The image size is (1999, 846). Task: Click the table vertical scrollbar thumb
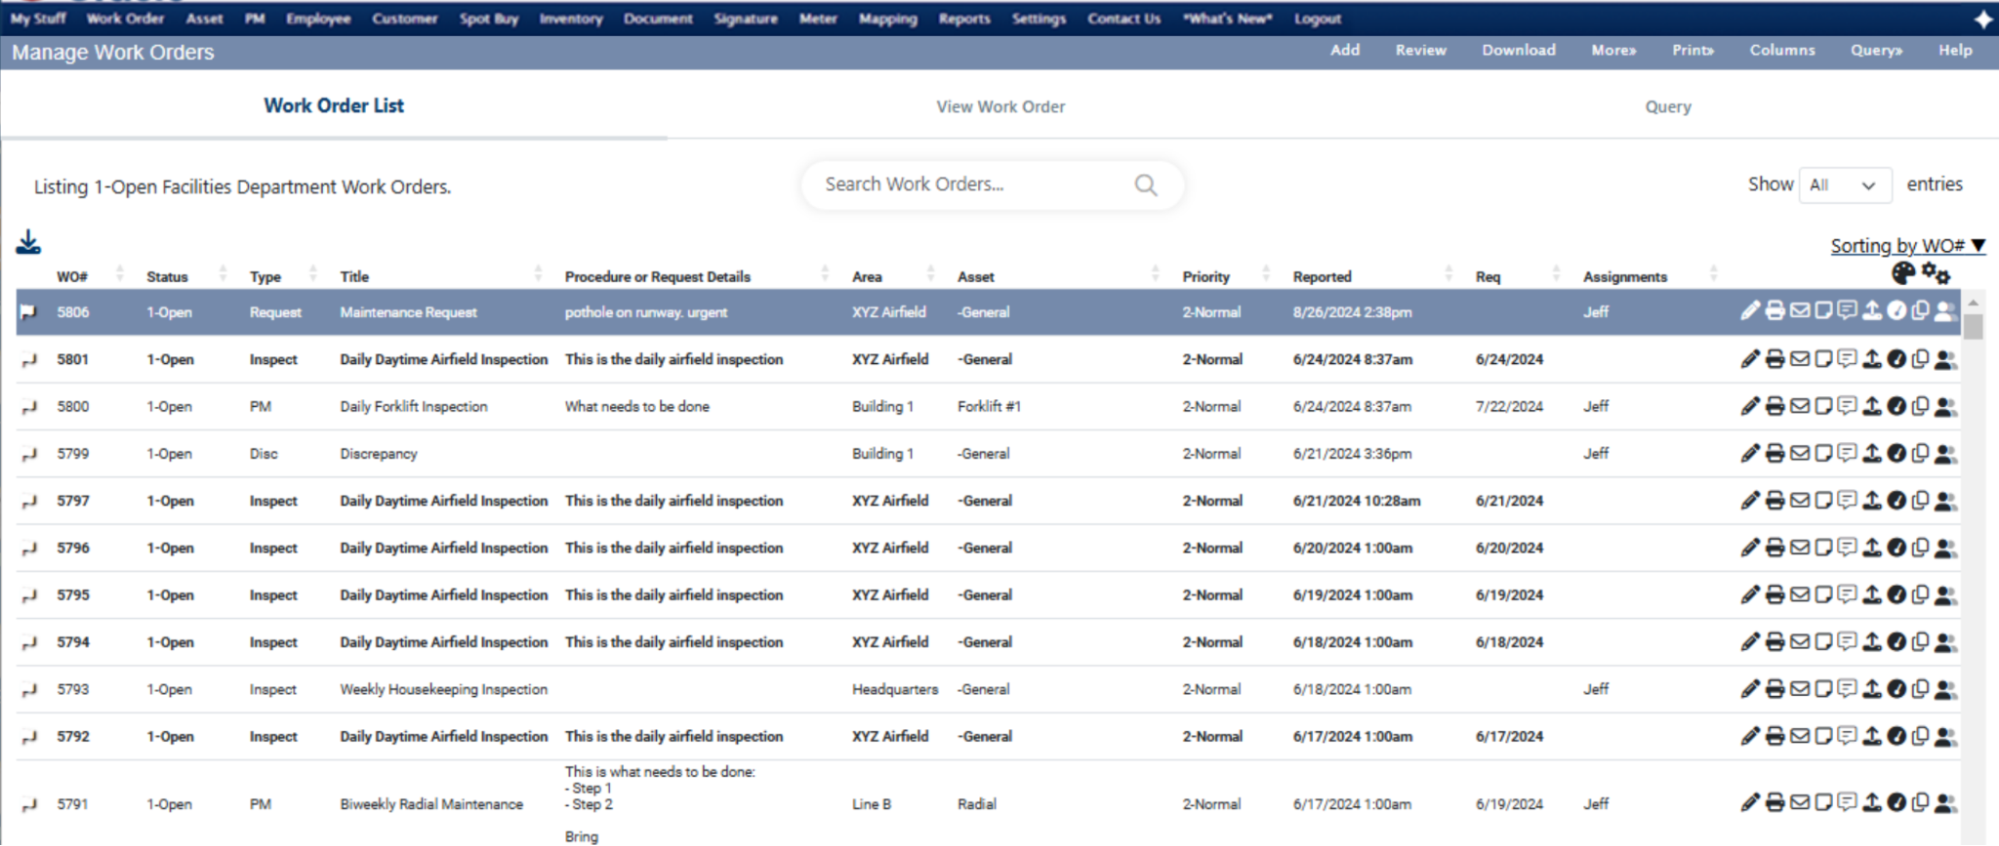click(1973, 327)
